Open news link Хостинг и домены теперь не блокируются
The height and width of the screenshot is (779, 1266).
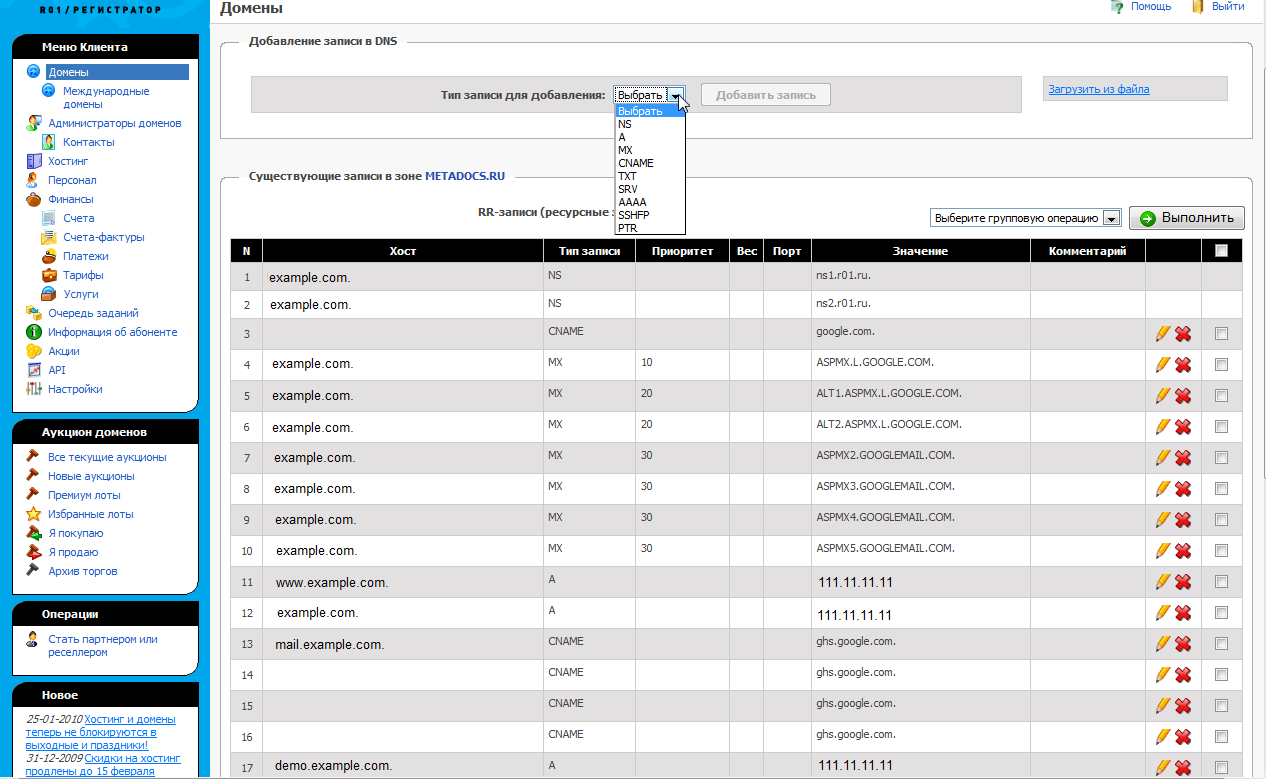(x=101, y=732)
